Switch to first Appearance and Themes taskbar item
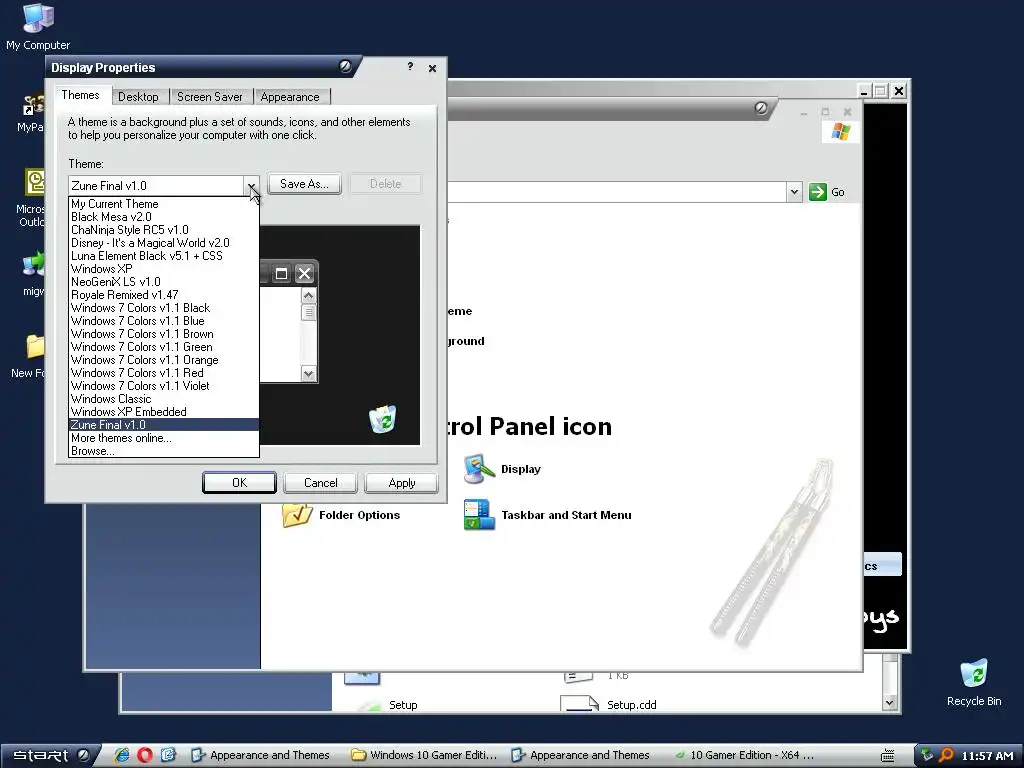Image resolution: width=1024 pixels, height=768 pixels. coord(261,755)
